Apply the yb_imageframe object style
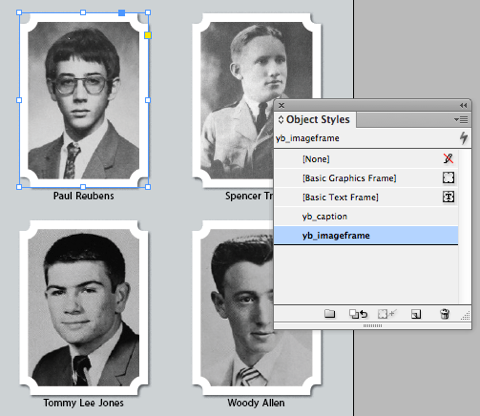Screen dimensions: 480x416 tap(366, 235)
